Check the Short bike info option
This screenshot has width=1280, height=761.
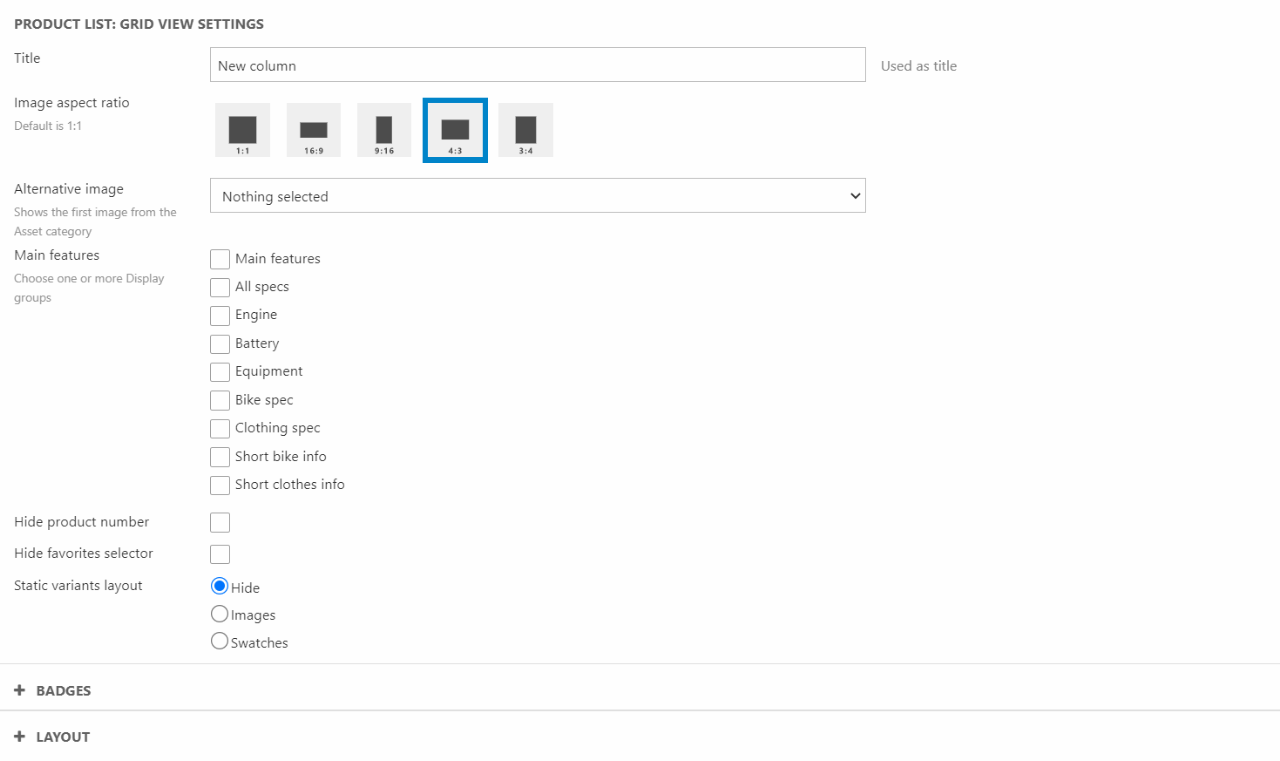pos(220,457)
